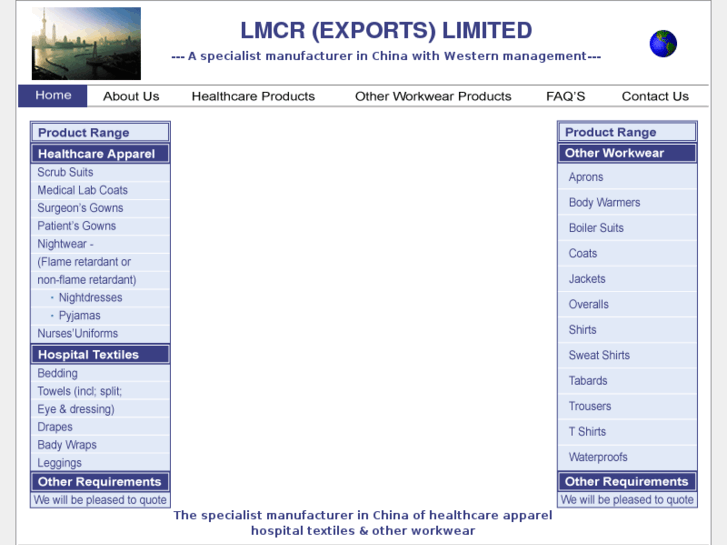Click the Shanghai skyline header image
Image resolution: width=727 pixels, height=545 pixels.
[x=86, y=44]
